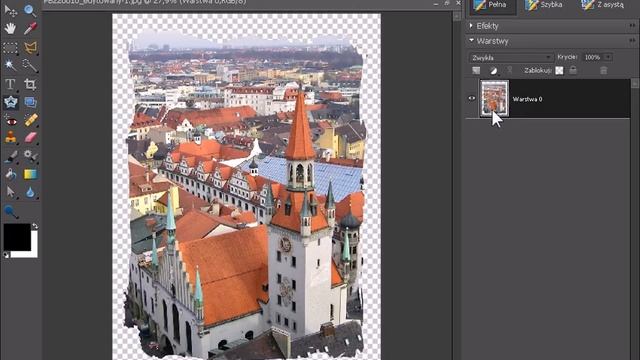
Task: Select the Crop tool
Action: click(x=30, y=84)
